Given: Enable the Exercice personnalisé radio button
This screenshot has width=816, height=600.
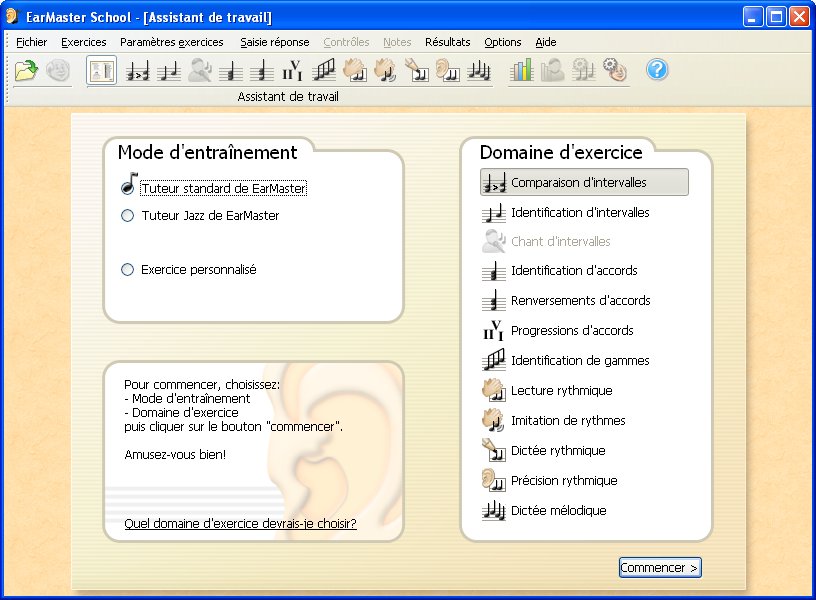Looking at the screenshot, I should 127,269.
